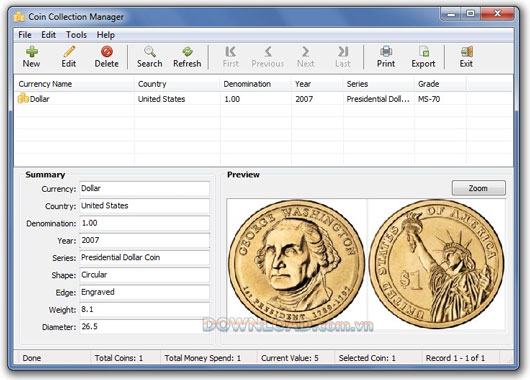Click the Currency field showing Dollar

click(x=145, y=189)
